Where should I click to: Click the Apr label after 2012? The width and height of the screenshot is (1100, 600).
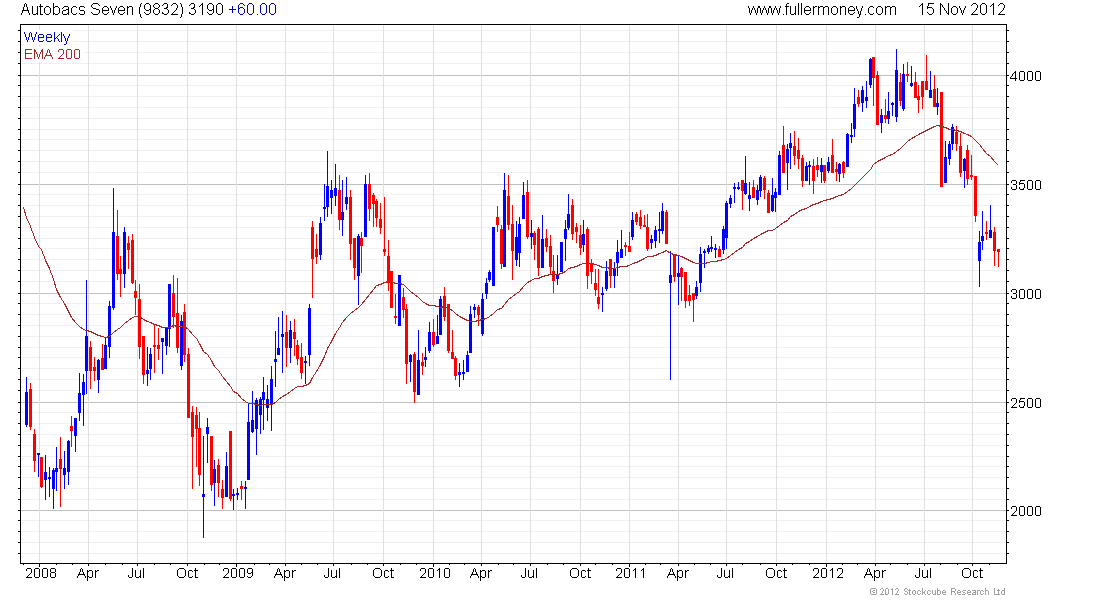(x=875, y=574)
